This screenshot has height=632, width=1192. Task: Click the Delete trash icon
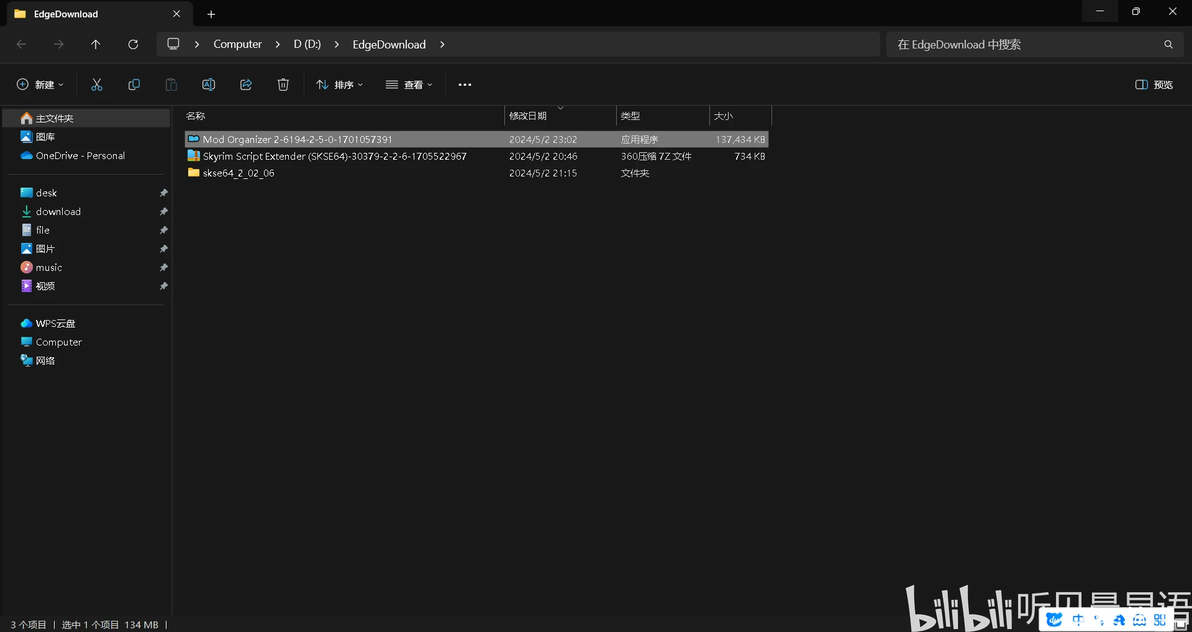283,84
